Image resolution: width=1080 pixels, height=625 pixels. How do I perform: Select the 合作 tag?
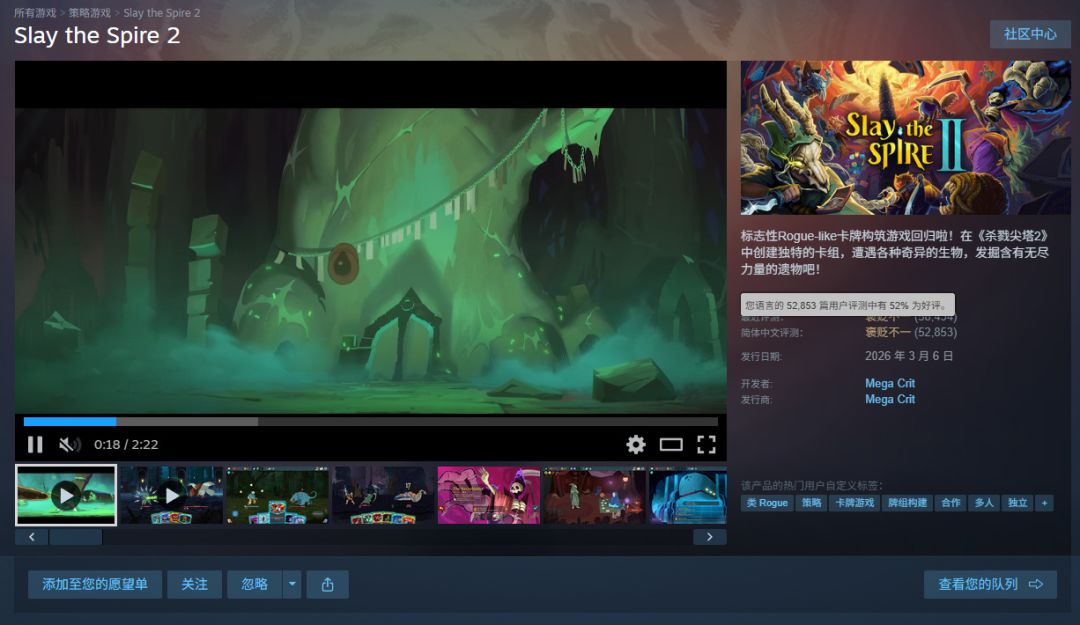[x=951, y=503]
